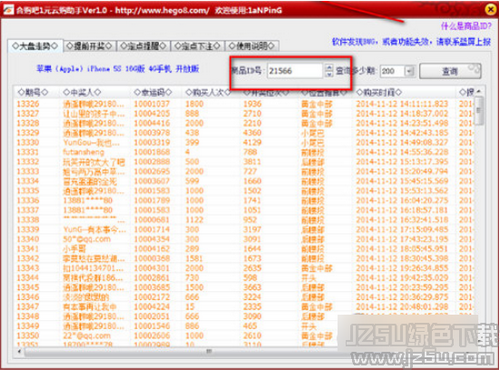Screen dimensions: 500x370
Task: Sort by the 中奖人 column header
Action: (82, 92)
